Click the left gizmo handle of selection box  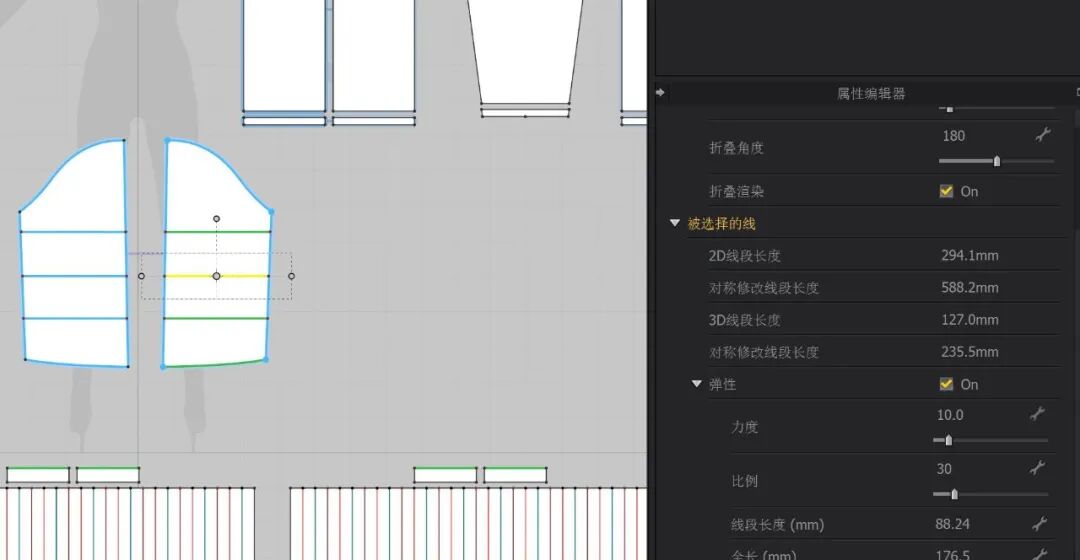point(141,276)
